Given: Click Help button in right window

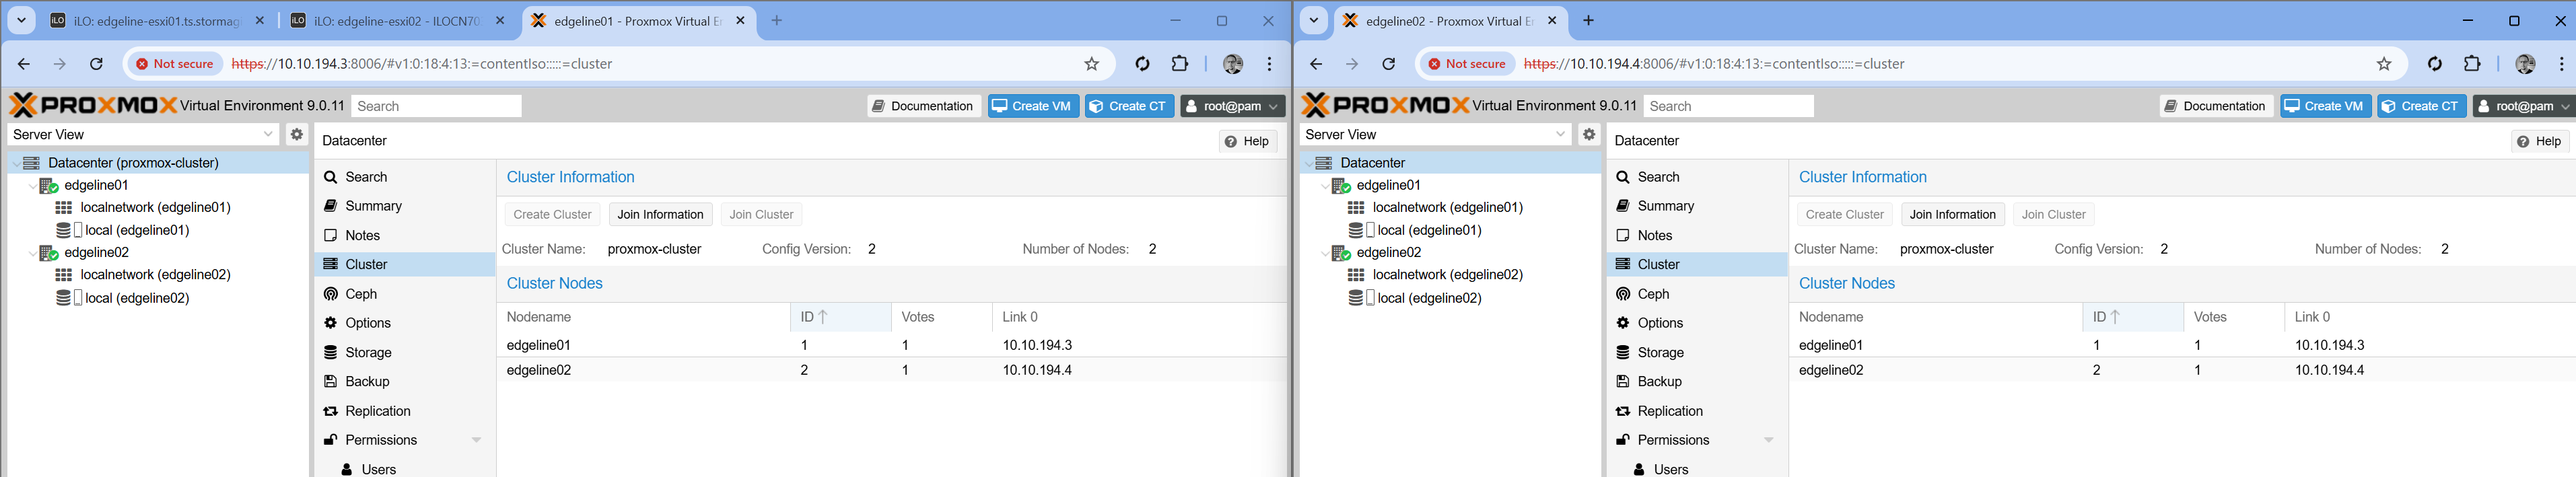Looking at the screenshot, I should click(x=2540, y=141).
